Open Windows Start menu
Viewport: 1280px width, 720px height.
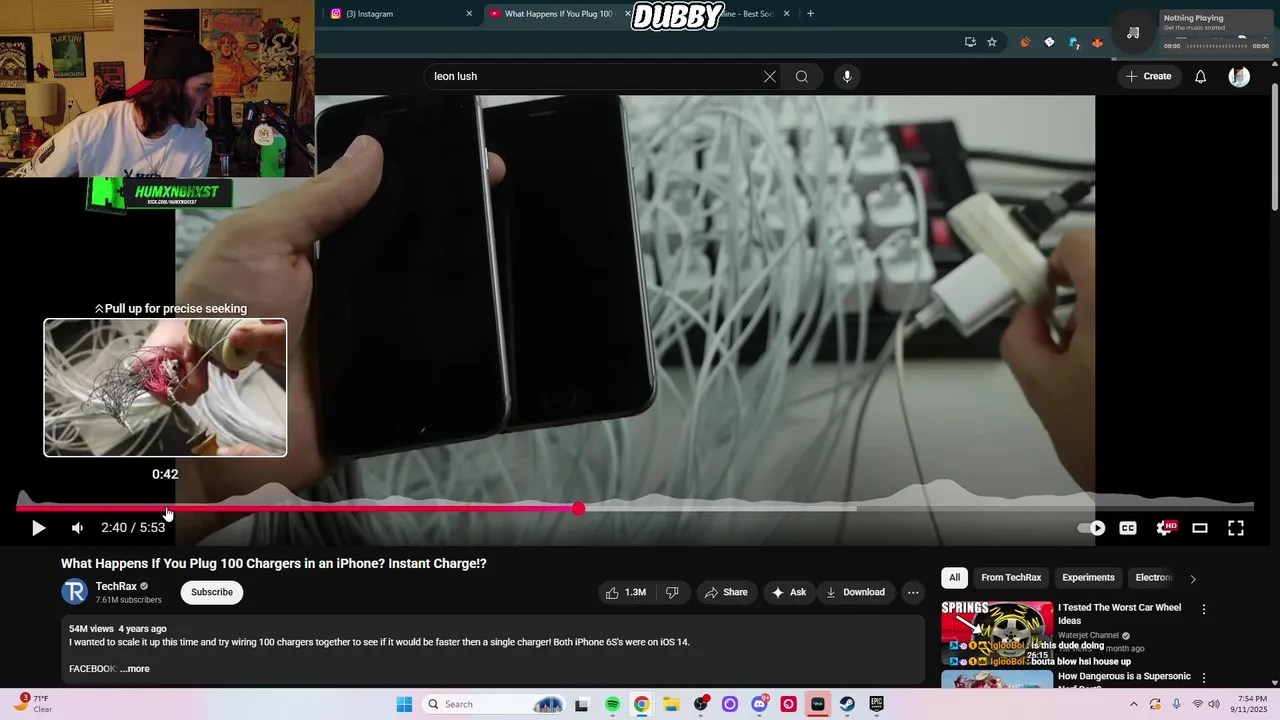(x=404, y=704)
